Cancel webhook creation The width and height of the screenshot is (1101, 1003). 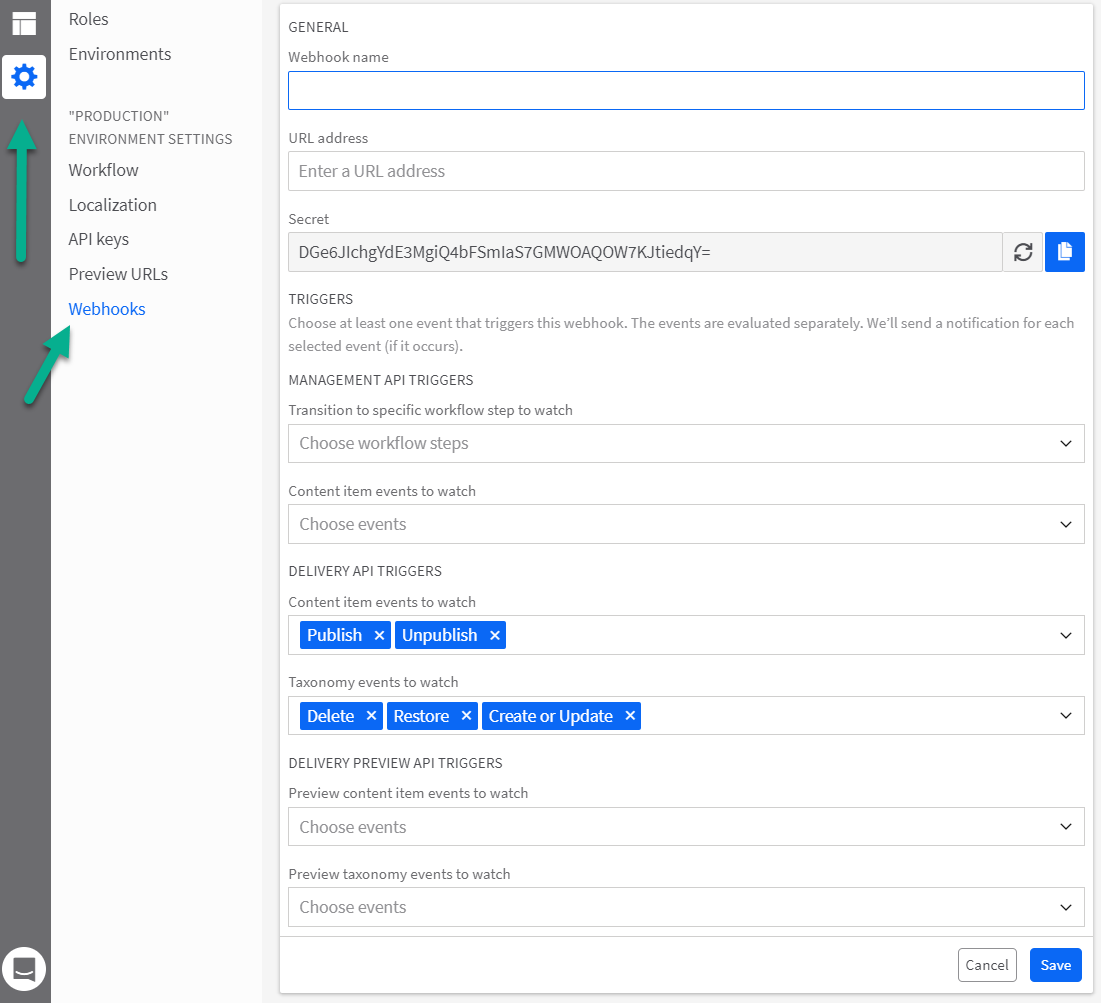(x=987, y=965)
